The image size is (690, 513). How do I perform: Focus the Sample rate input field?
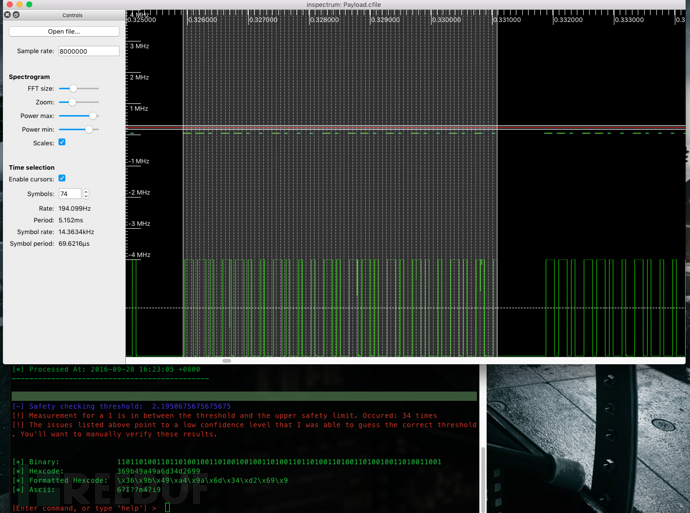[x=88, y=51]
